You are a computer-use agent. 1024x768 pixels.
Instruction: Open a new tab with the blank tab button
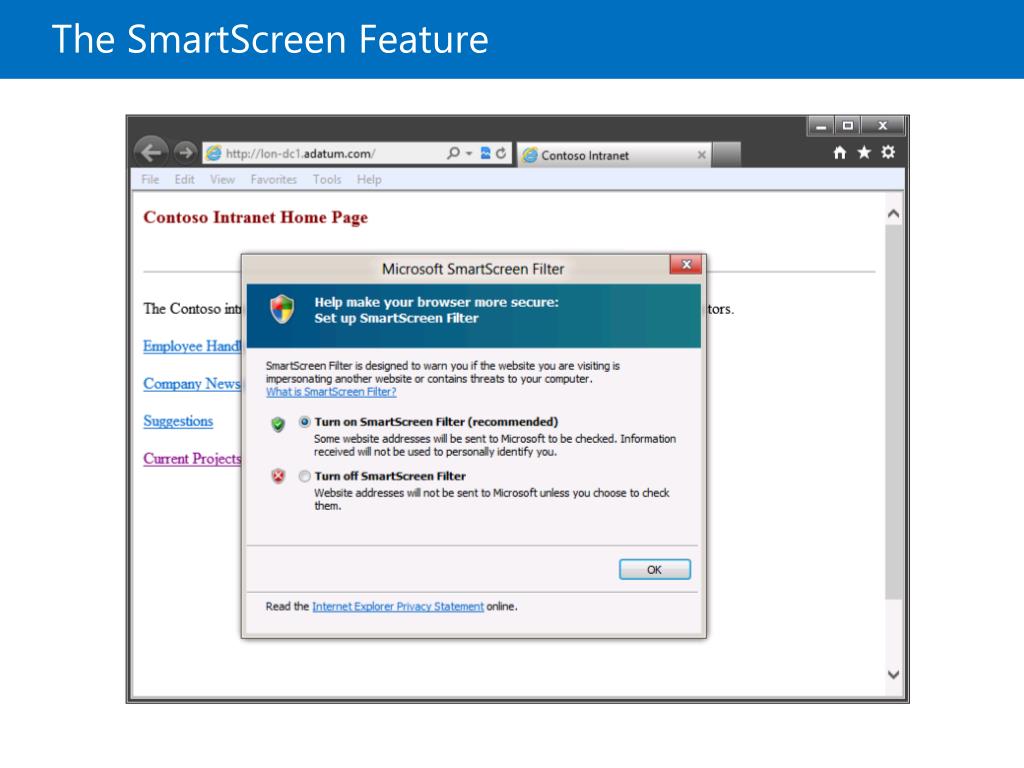click(726, 155)
